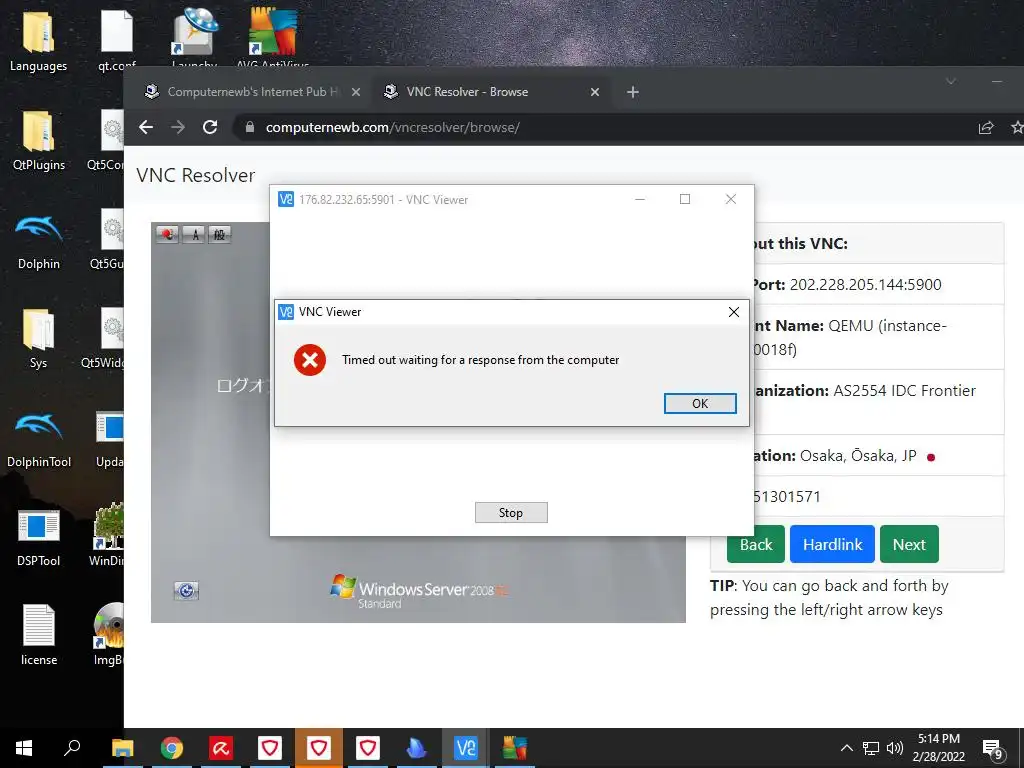Select the Sys folder on desktop

pos(39,339)
